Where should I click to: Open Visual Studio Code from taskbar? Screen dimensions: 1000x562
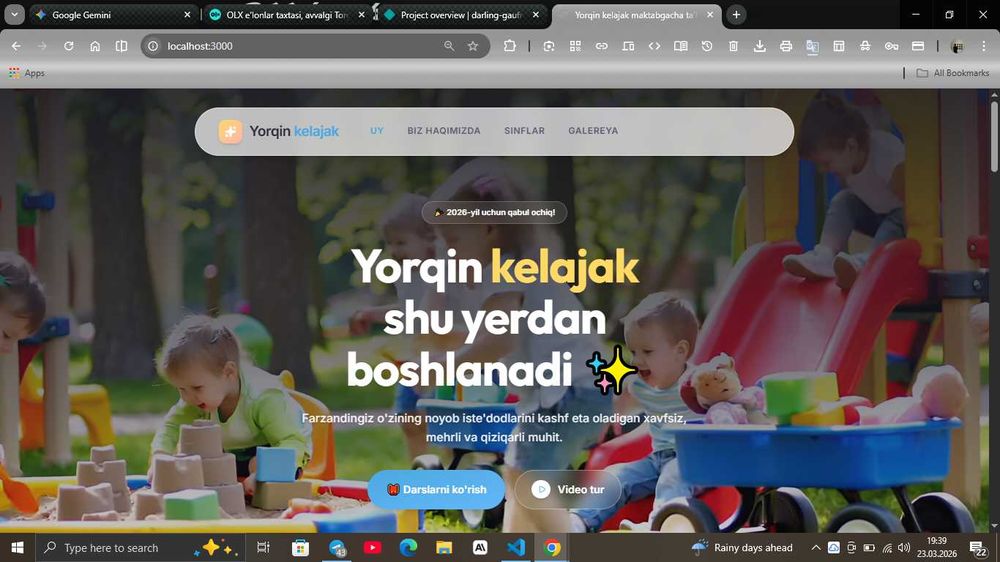coord(516,547)
